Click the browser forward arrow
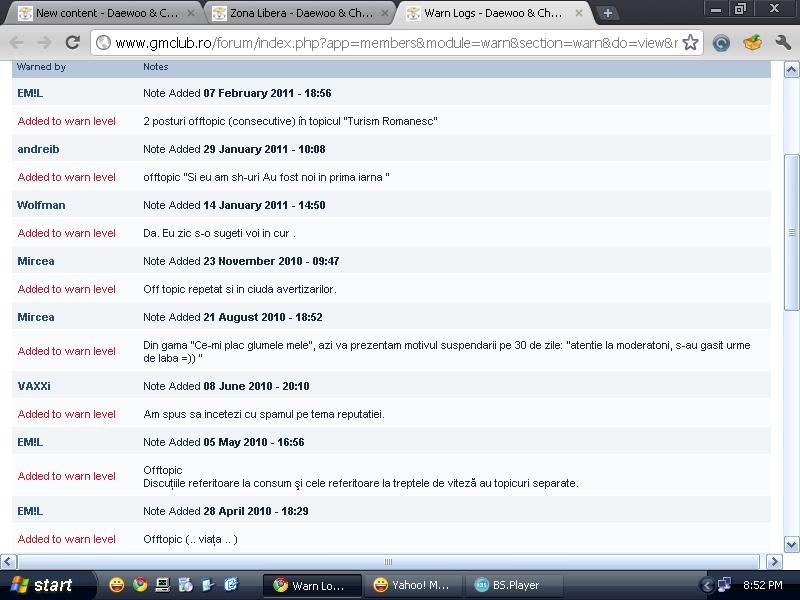Viewport: 800px width, 600px height. pos(44,43)
